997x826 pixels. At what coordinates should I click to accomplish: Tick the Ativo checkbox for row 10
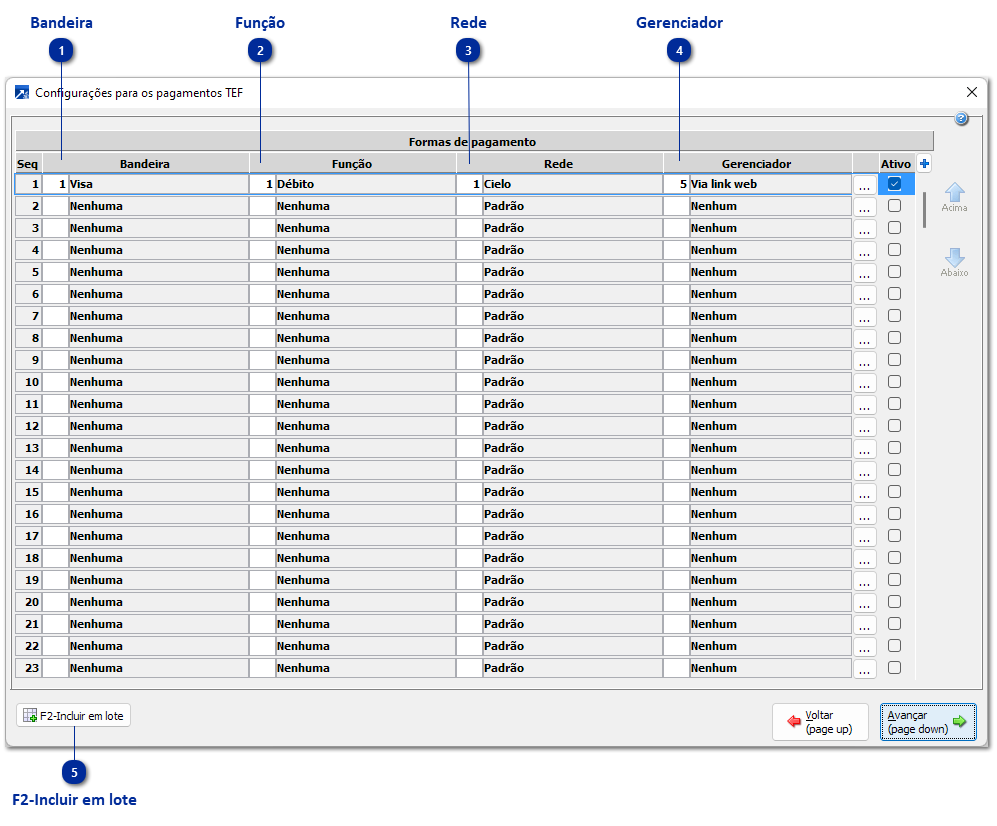click(894, 382)
